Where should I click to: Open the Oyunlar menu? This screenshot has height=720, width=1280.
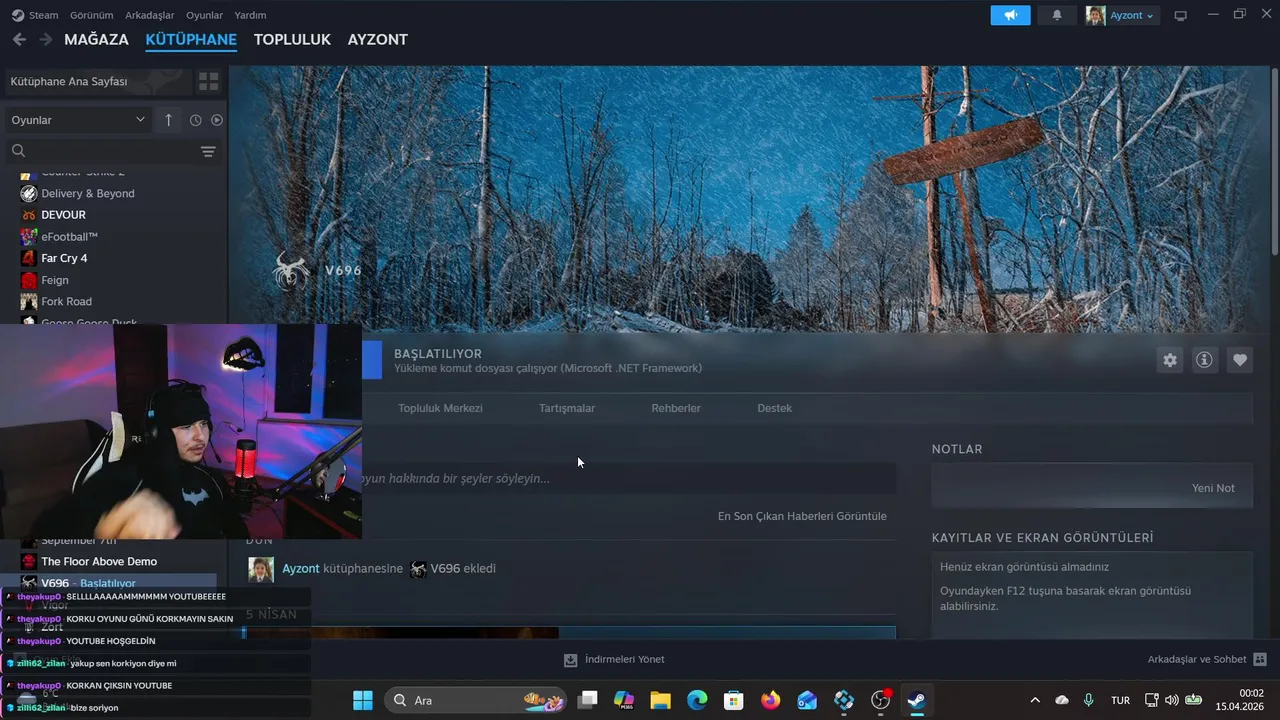(204, 15)
